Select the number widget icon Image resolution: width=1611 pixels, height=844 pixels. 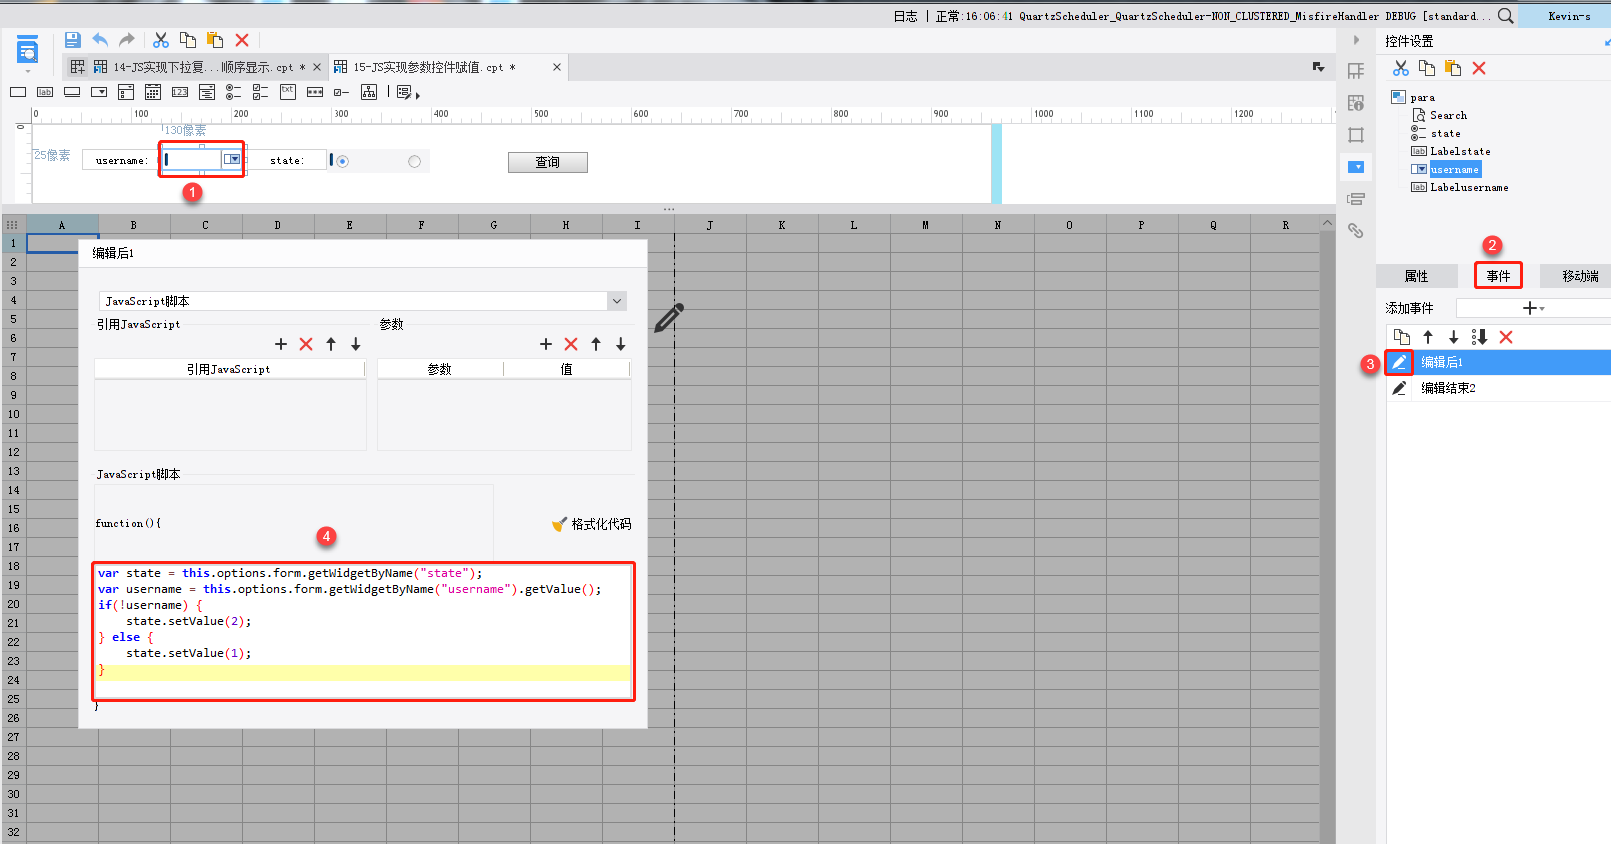[180, 92]
